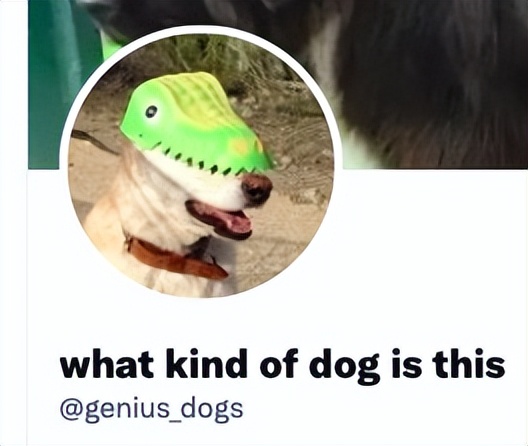This screenshot has width=528, height=446.
Task: Click the dog's open mouth and tongue
Action: point(220,219)
